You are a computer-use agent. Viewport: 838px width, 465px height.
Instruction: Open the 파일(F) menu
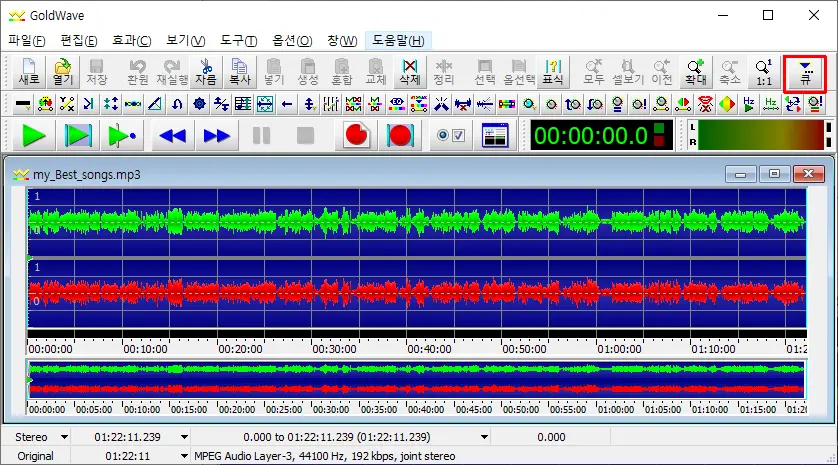click(27, 41)
